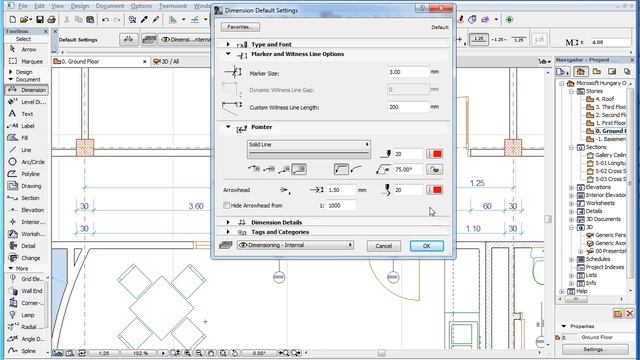
Task: Open the Dimensioning - Internal layer dropdown
Action: [295, 245]
